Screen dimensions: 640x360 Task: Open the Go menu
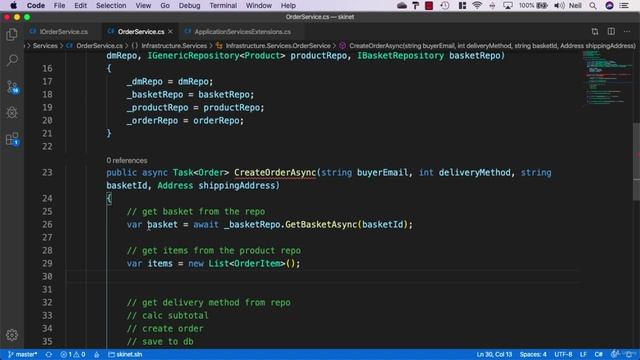coord(165,5)
